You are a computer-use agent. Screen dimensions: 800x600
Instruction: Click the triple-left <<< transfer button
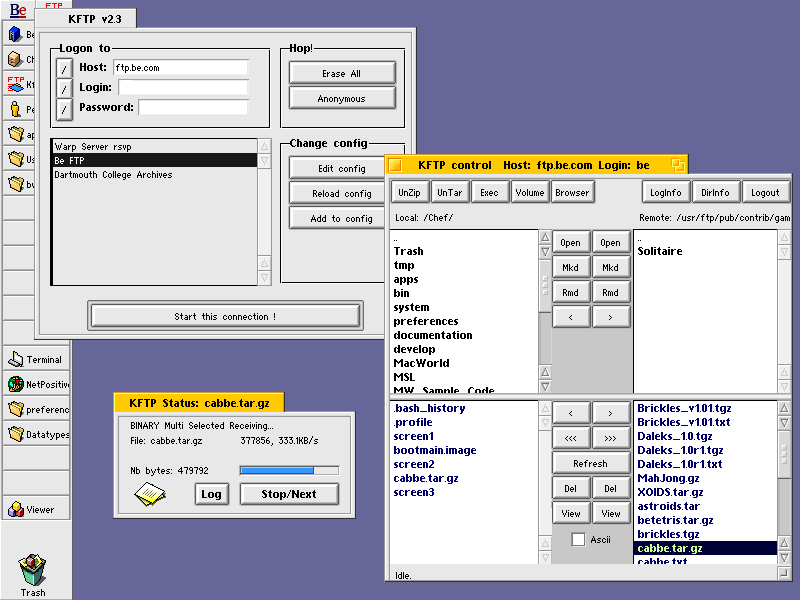click(x=570, y=438)
